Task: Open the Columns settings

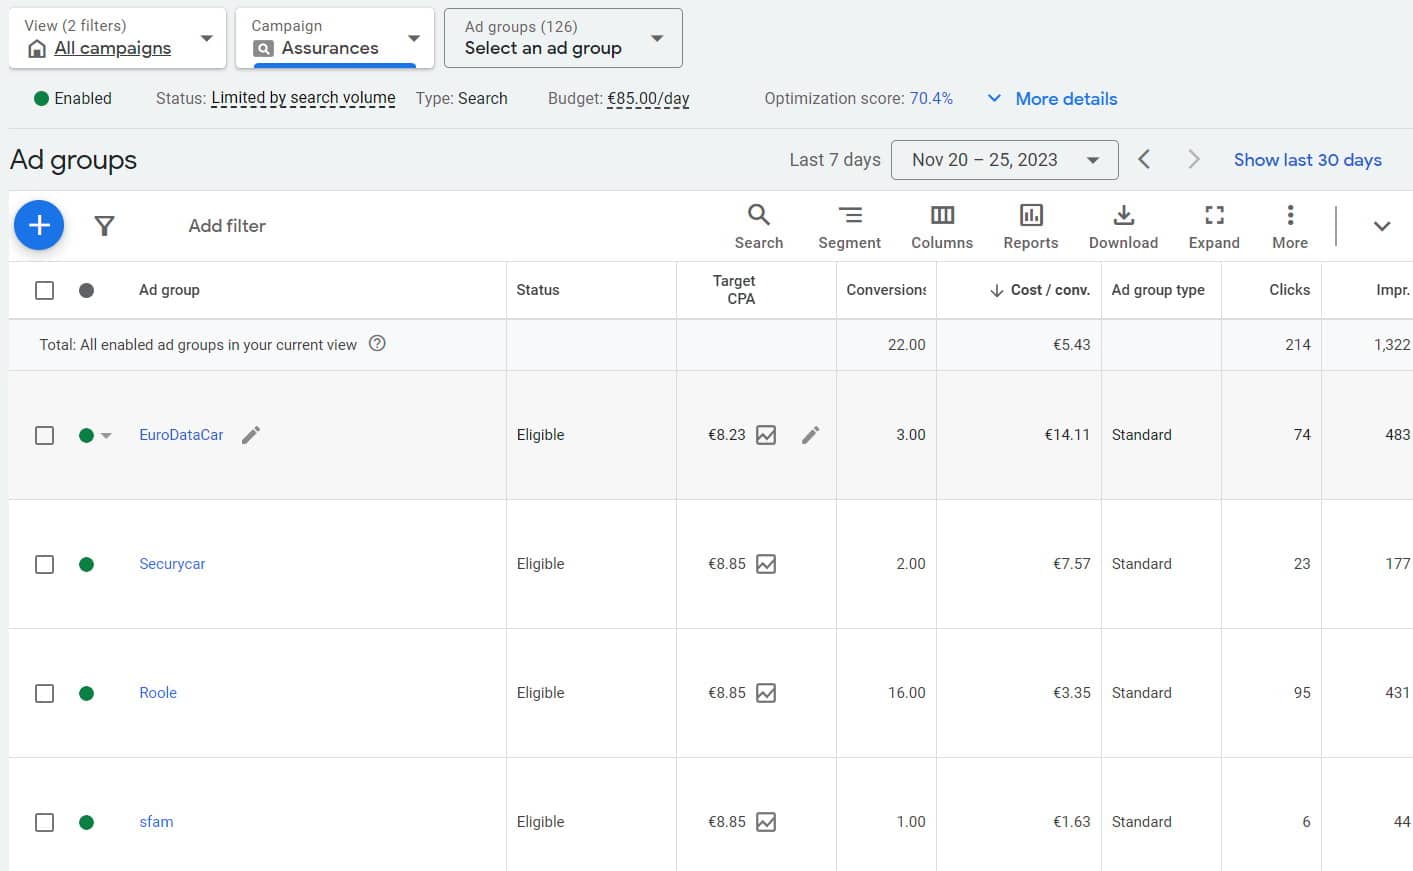Action: (942, 227)
